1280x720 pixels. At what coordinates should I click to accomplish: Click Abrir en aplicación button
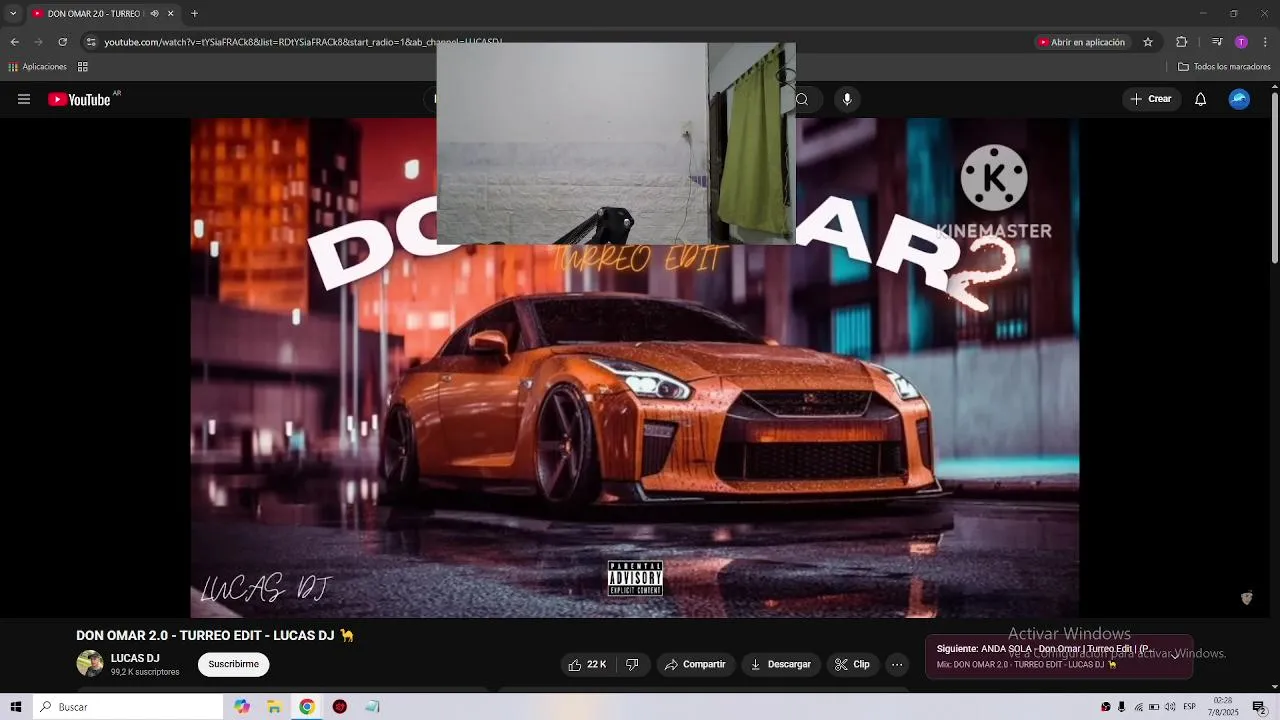(1082, 42)
